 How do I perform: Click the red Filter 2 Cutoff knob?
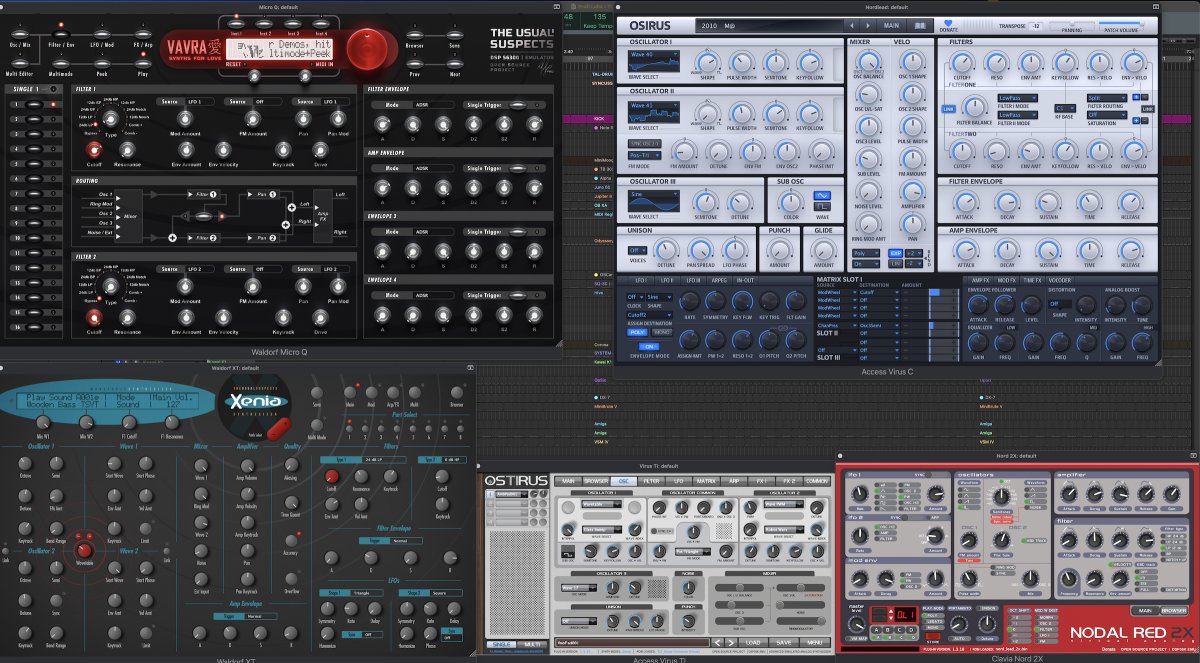pyautogui.click(x=93, y=318)
